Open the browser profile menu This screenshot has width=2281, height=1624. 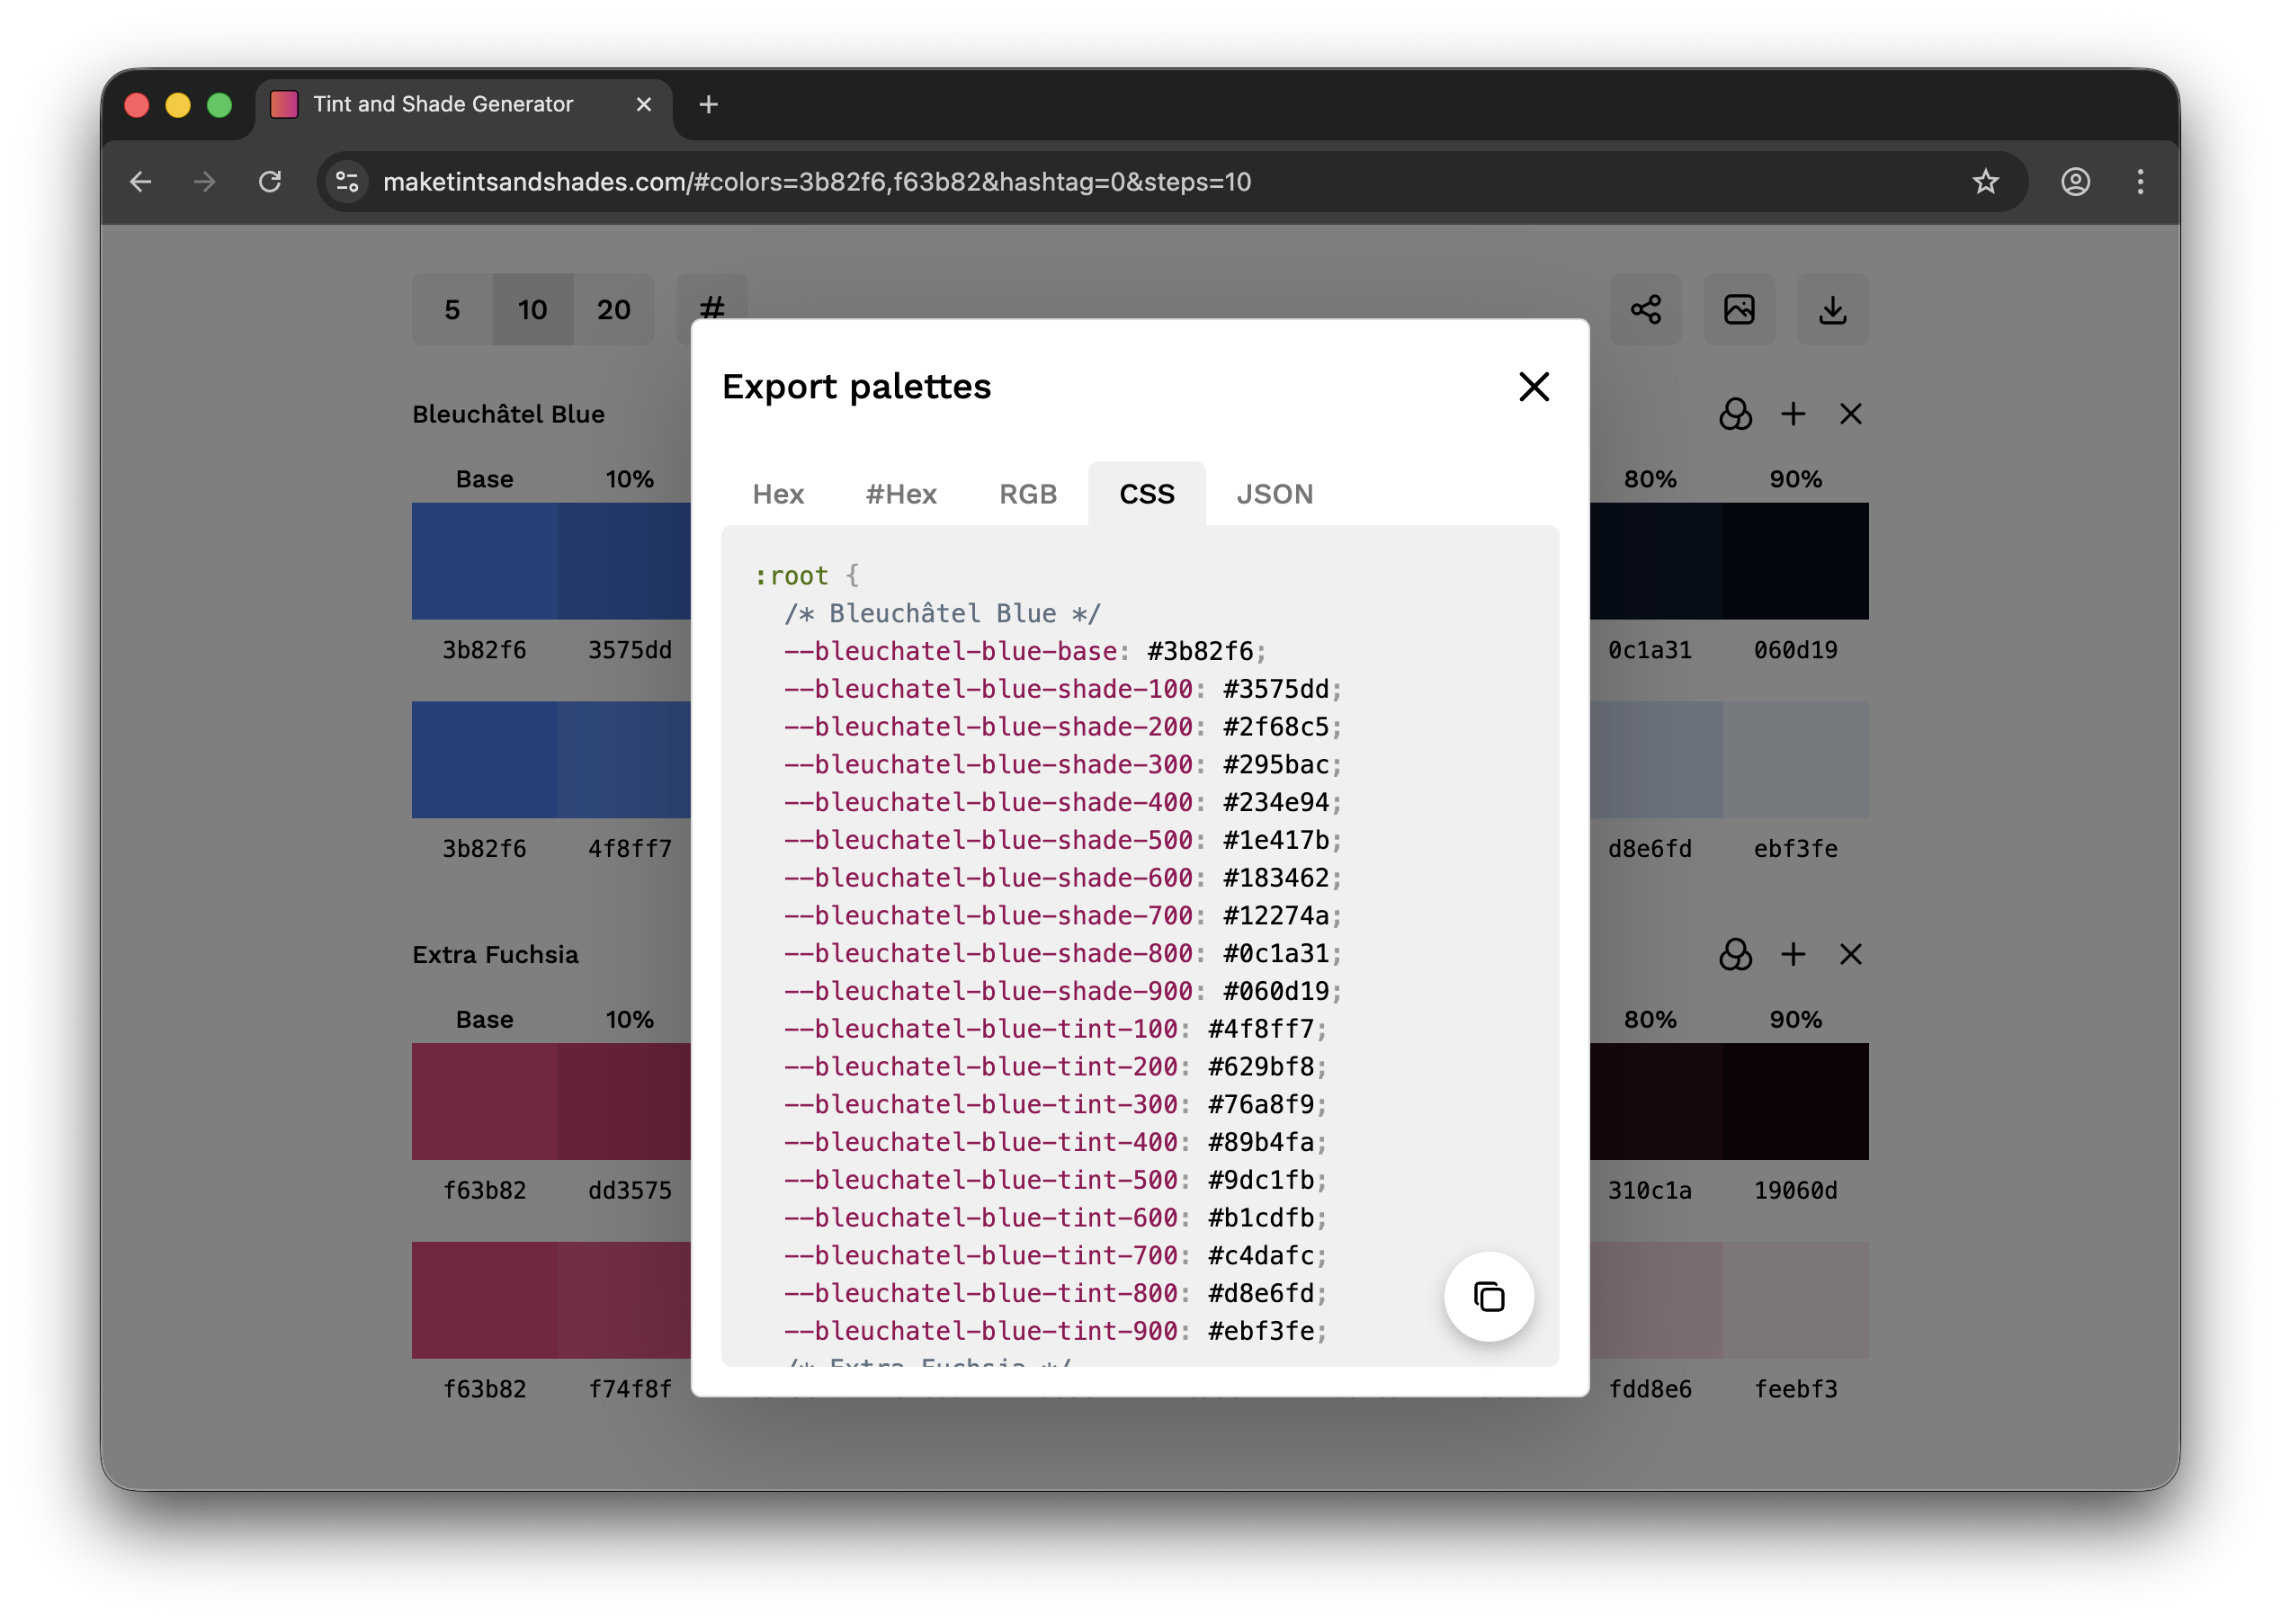tap(2076, 181)
